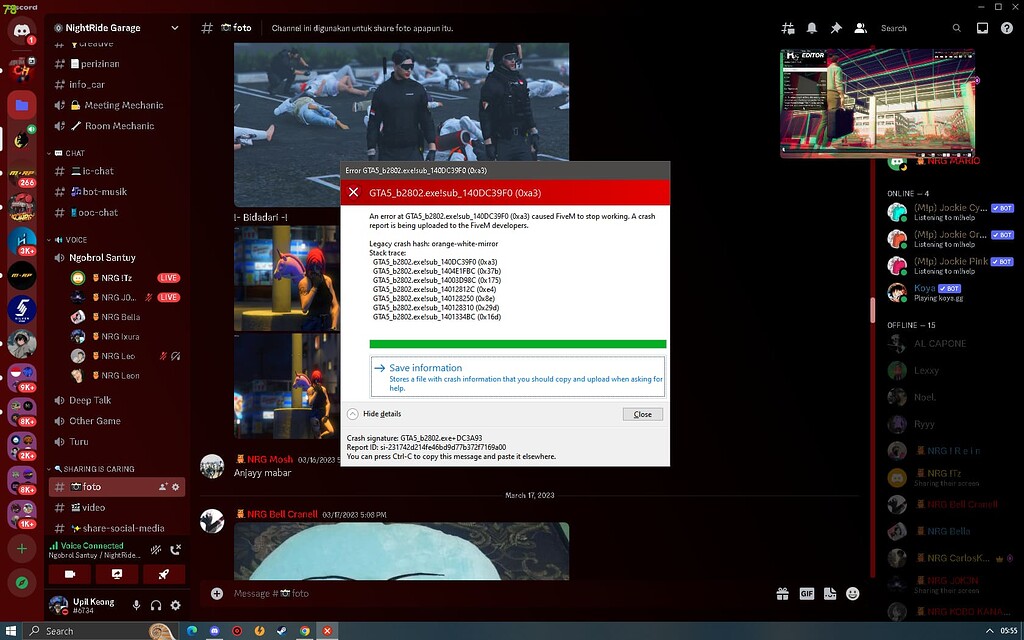Click the green progress bar in error dialog
This screenshot has height=640, width=1024.
[x=518, y=344]
